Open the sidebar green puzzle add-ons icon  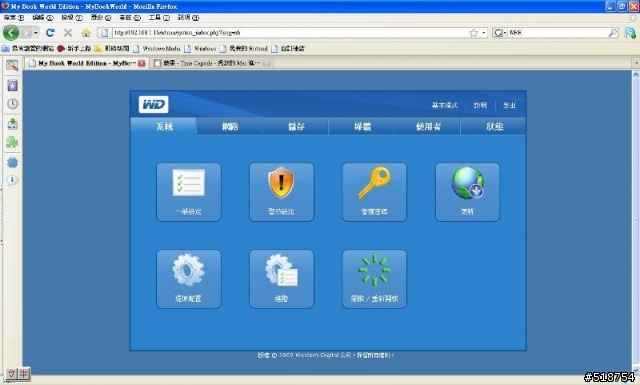coord(12,142)
